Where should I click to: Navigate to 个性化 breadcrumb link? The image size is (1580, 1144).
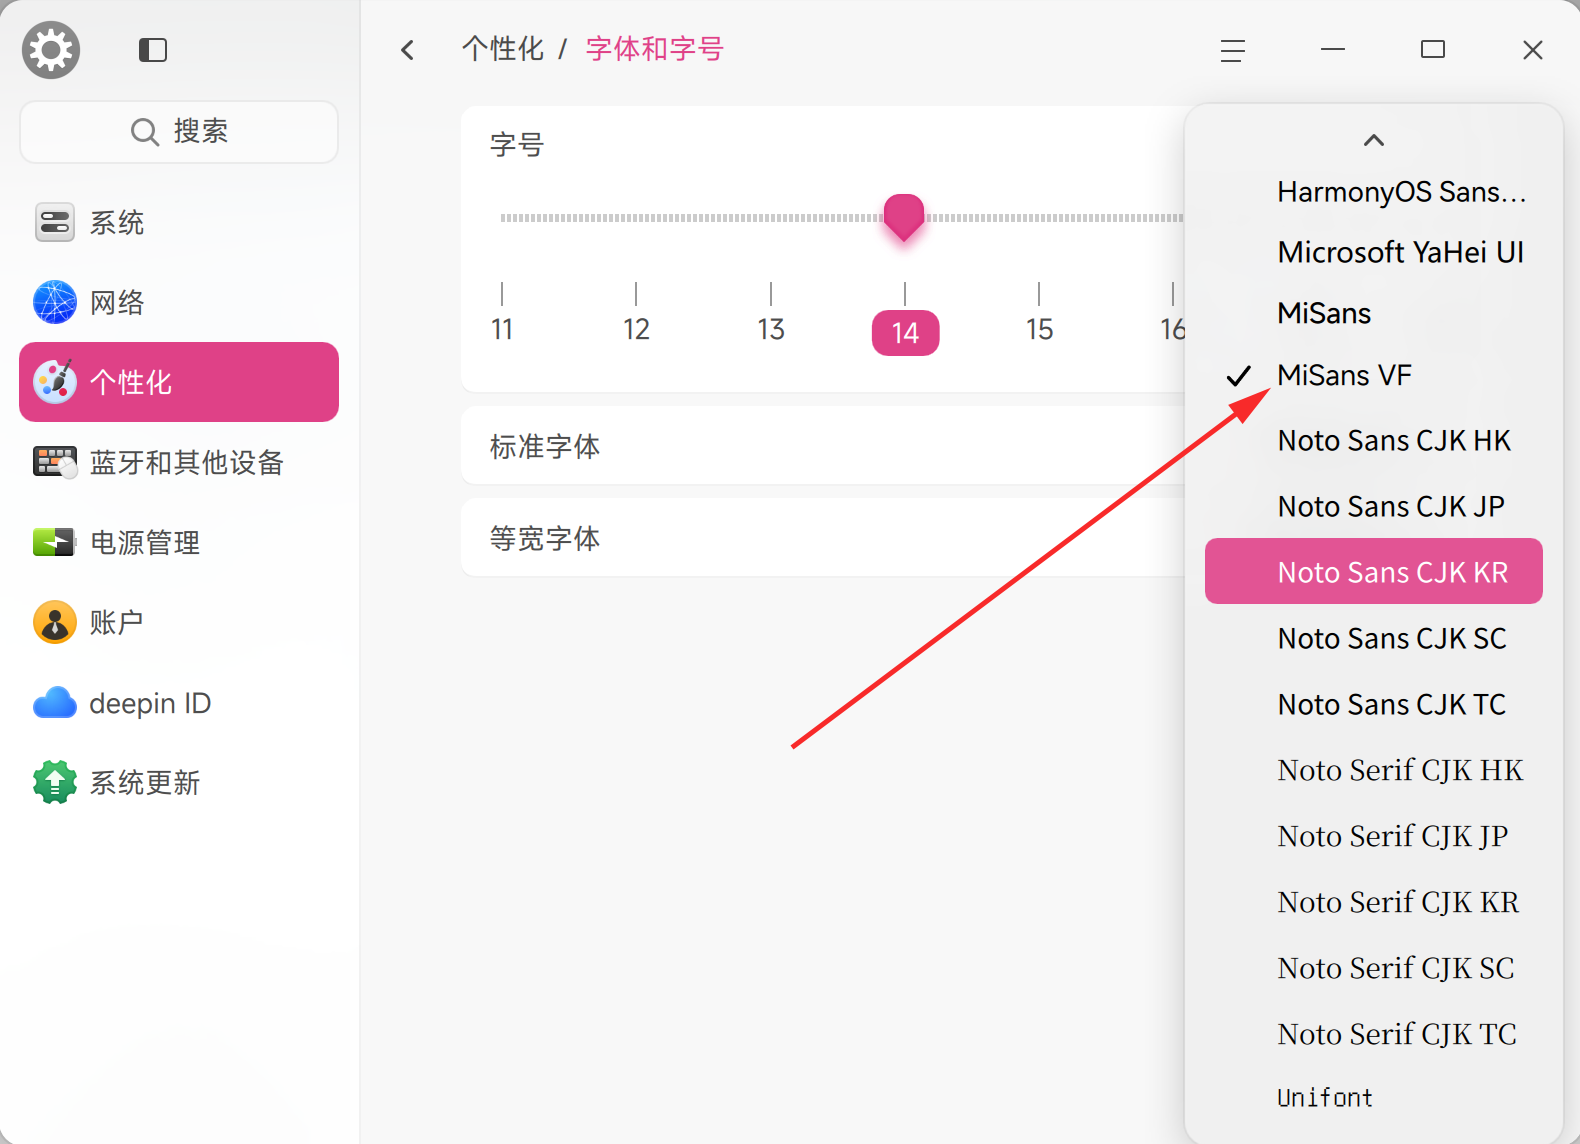click(x=503, y=49)
